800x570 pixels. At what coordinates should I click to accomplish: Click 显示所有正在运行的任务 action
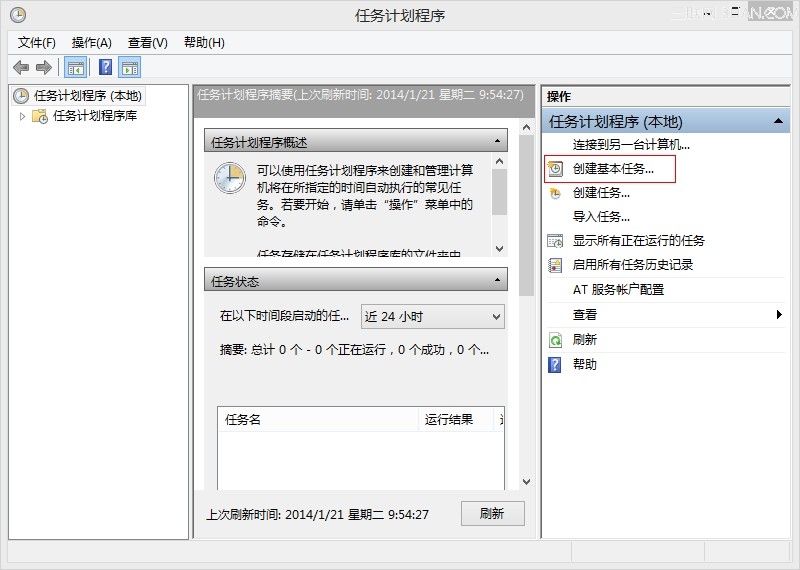638,240
